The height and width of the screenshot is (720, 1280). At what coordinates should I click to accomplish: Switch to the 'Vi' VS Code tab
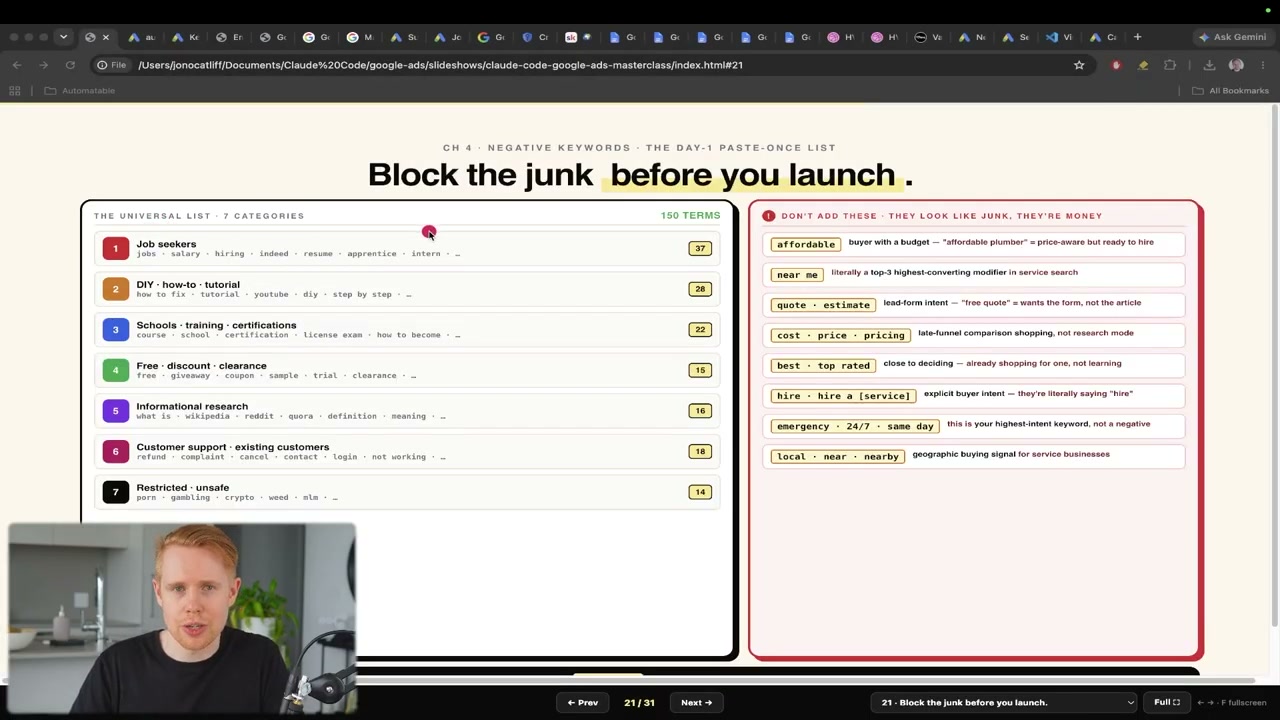click(x=1059, y=37)
